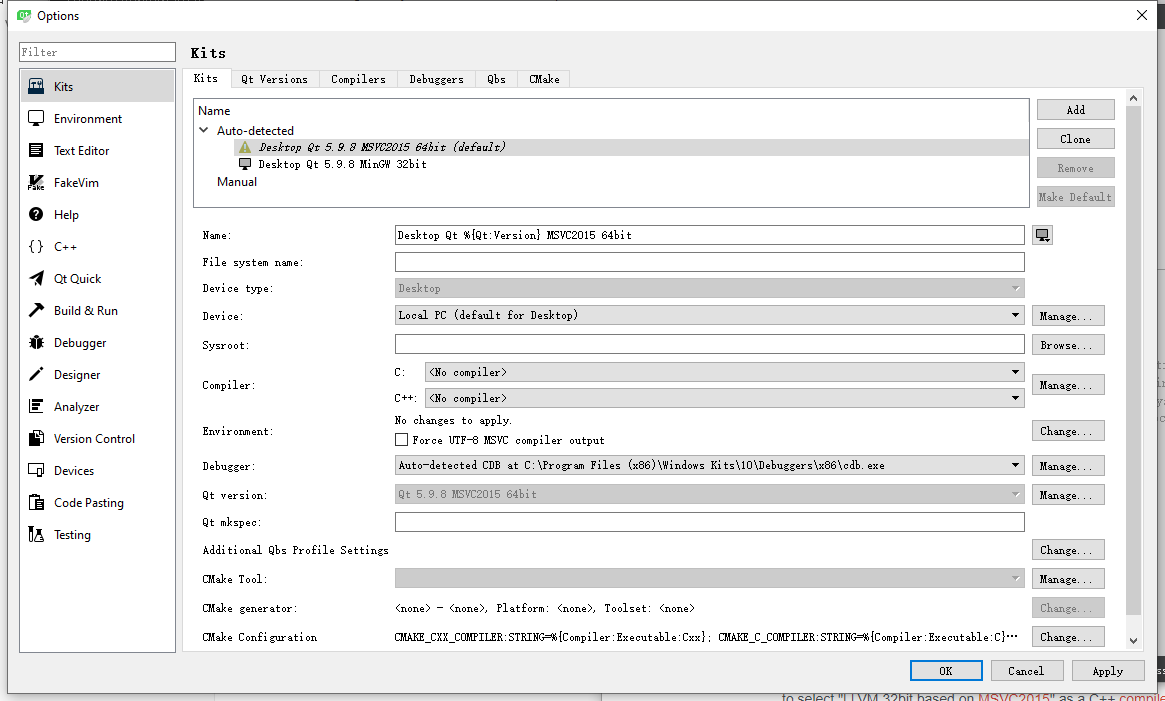Click the Sysroot input field
The width and height of the screenshot is (1165, 701).
click(x=710, y=344)
